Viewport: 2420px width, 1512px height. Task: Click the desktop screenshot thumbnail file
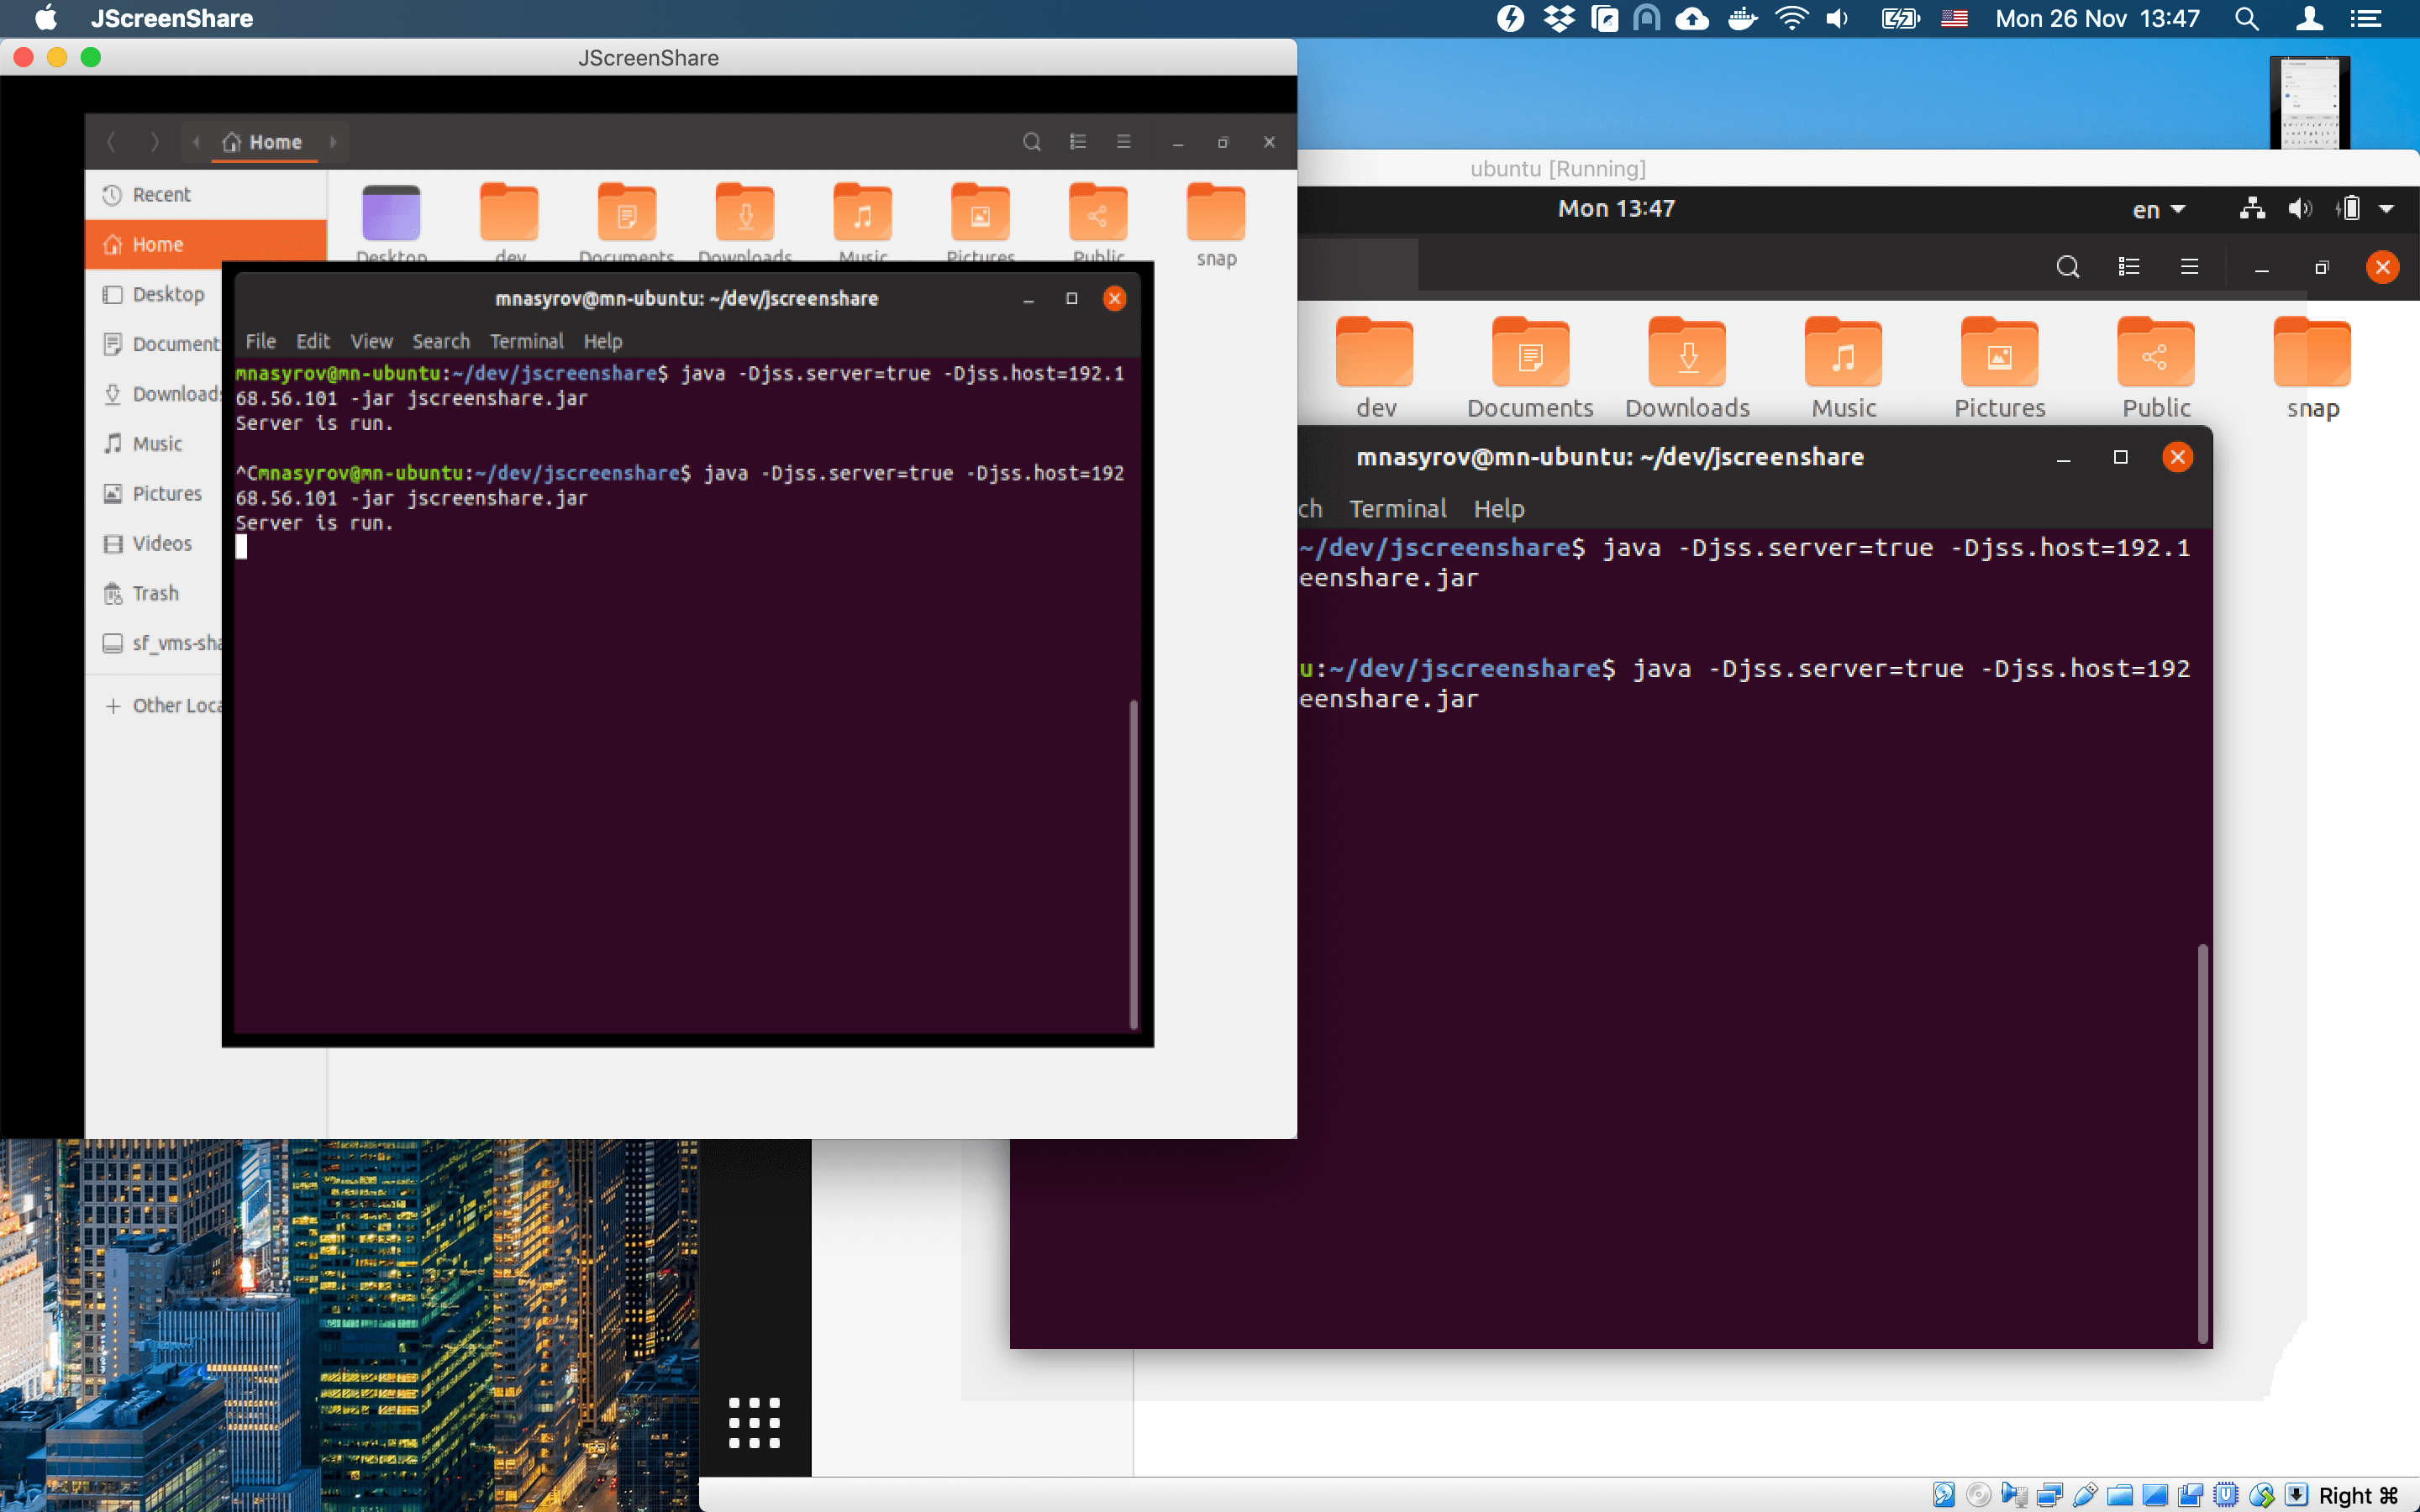(2309, 103)
